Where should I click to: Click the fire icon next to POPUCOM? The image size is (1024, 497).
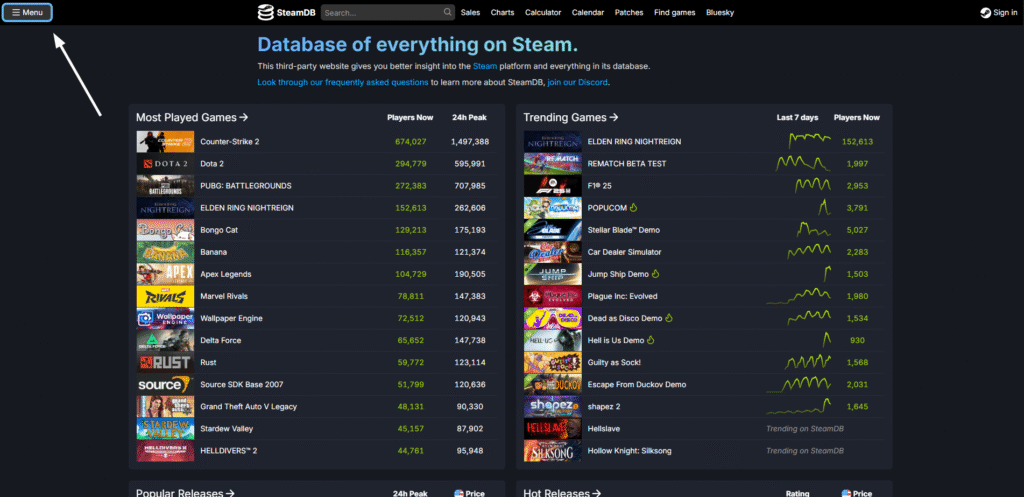[x=633, y=208]
